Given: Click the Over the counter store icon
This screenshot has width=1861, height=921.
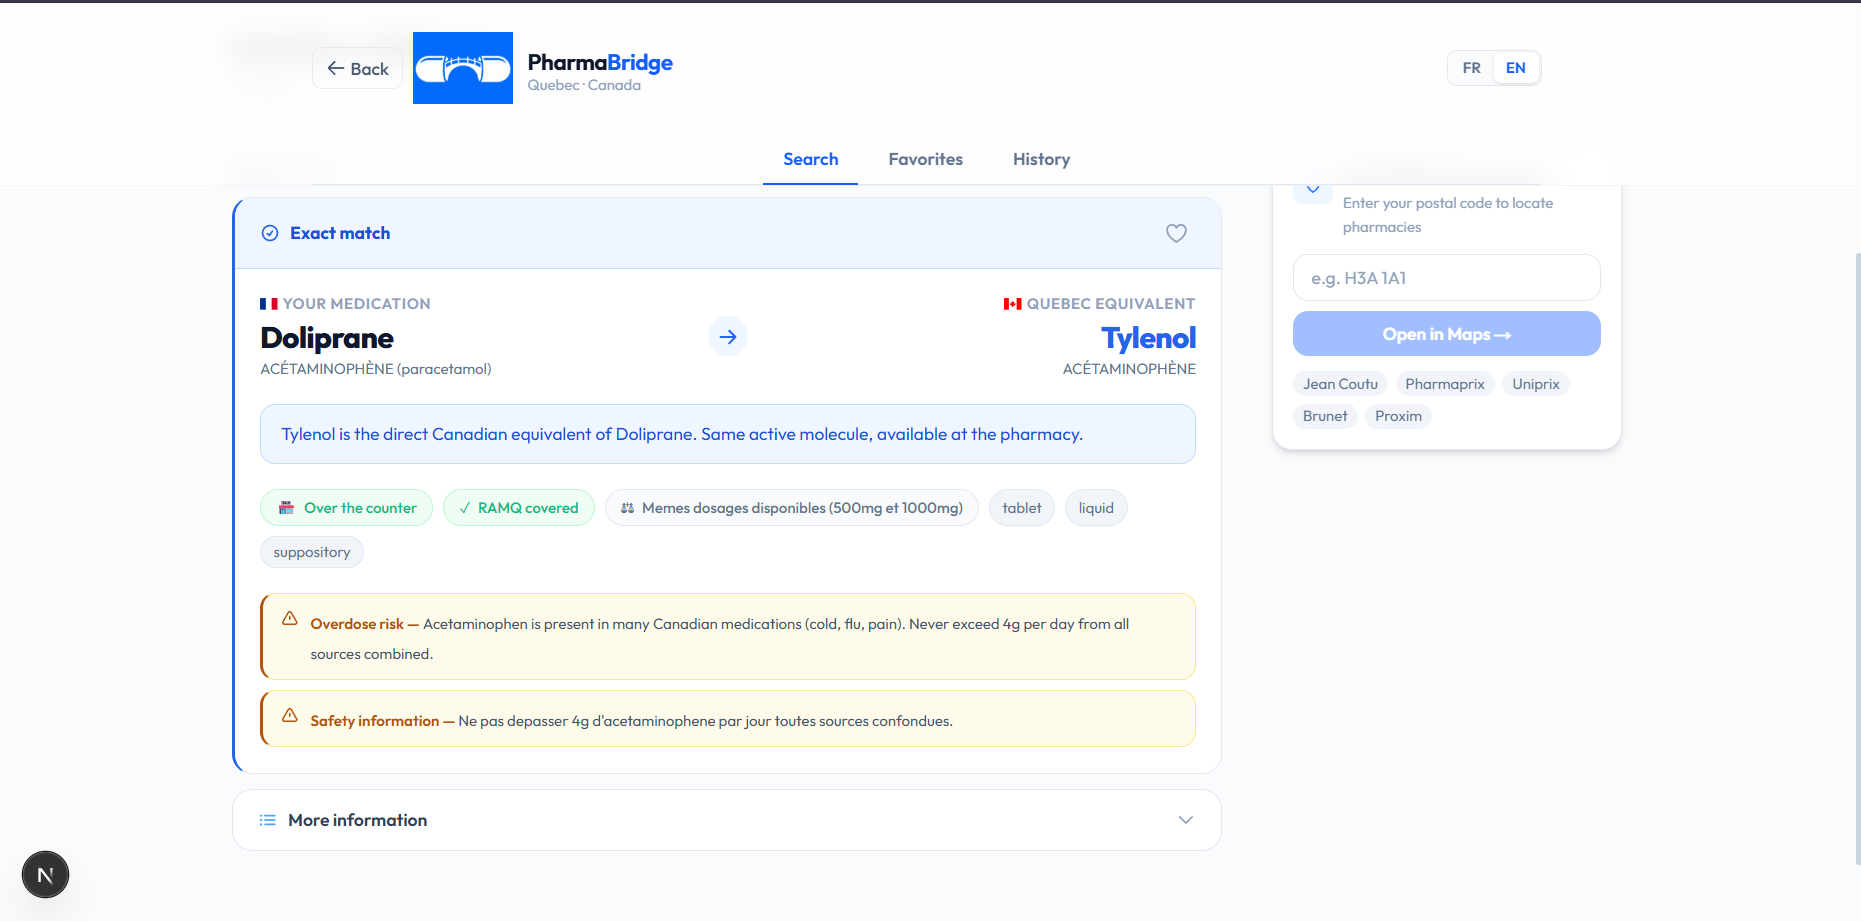Looking at the screenshot, I should (286, 508).
